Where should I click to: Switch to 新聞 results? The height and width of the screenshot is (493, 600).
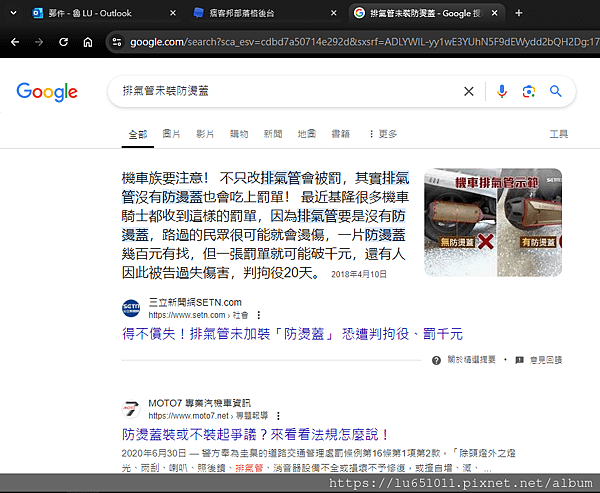point(273,134)
